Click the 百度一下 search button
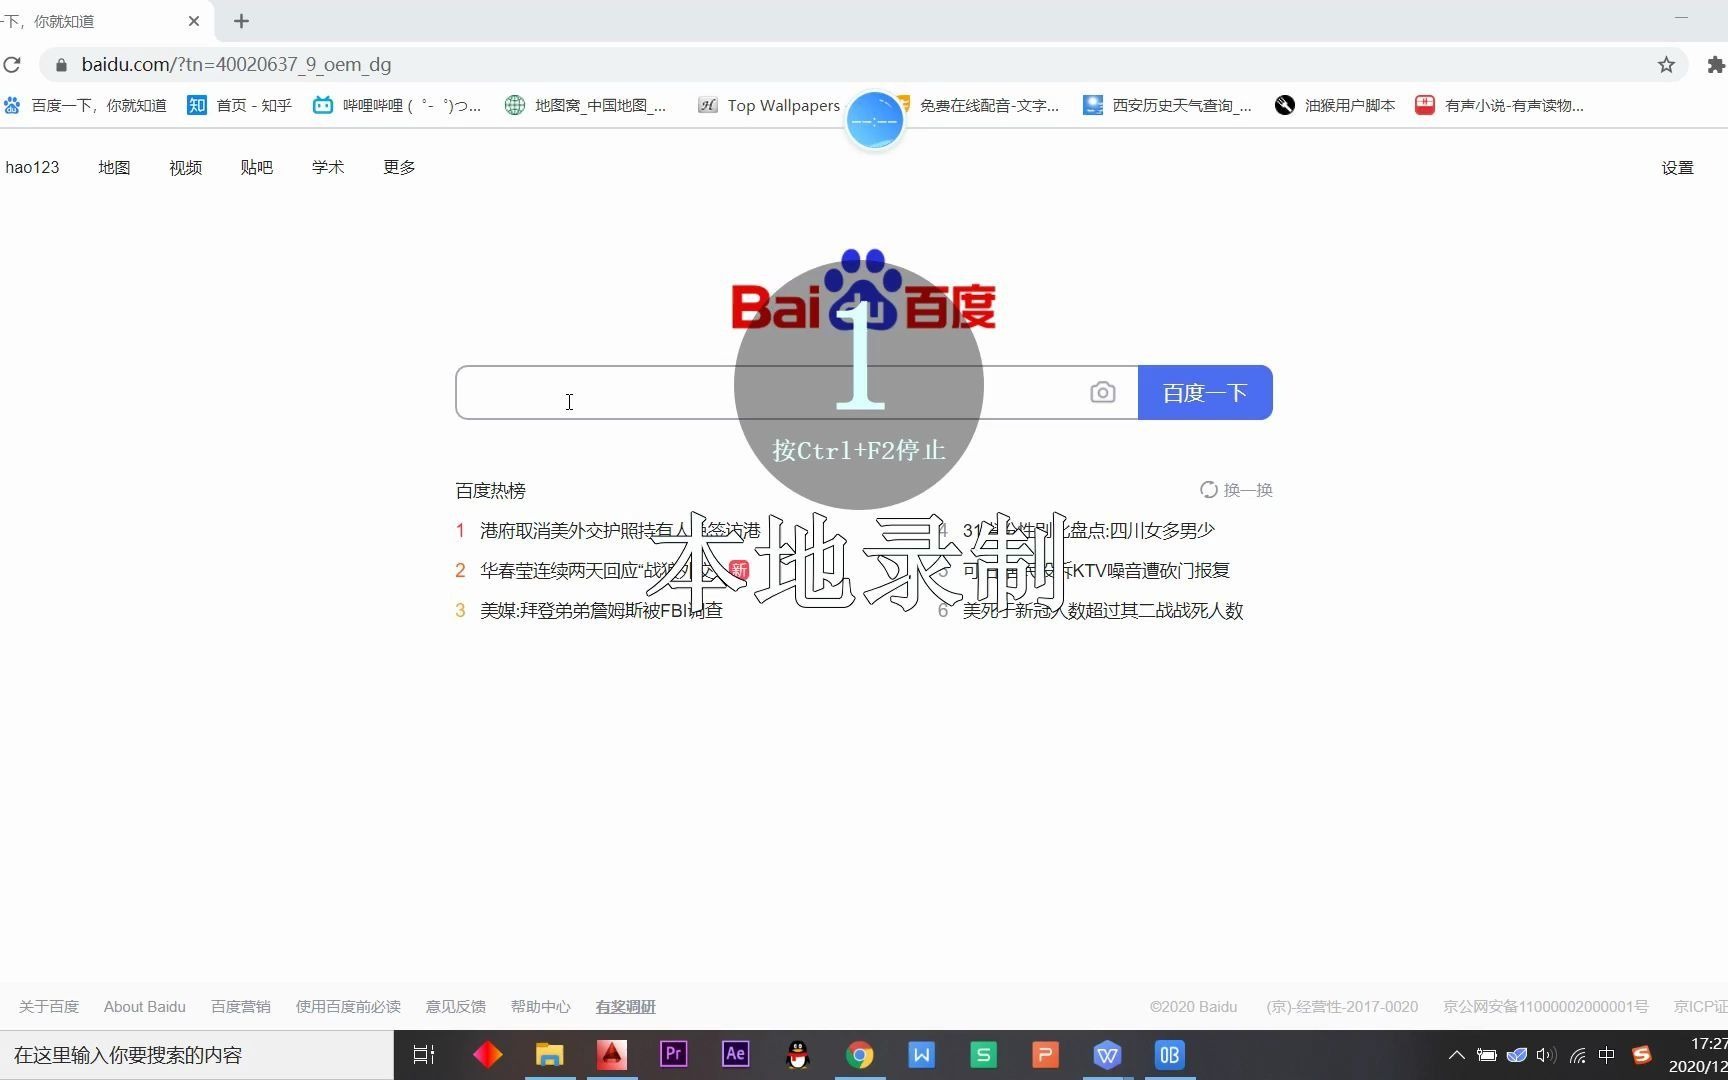The image size is (1728, 1080). click(1205, 392)
